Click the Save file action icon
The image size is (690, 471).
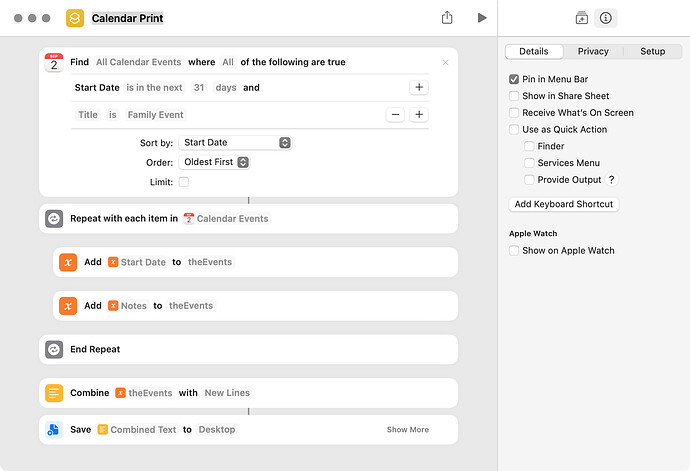[x=54, y=430]
